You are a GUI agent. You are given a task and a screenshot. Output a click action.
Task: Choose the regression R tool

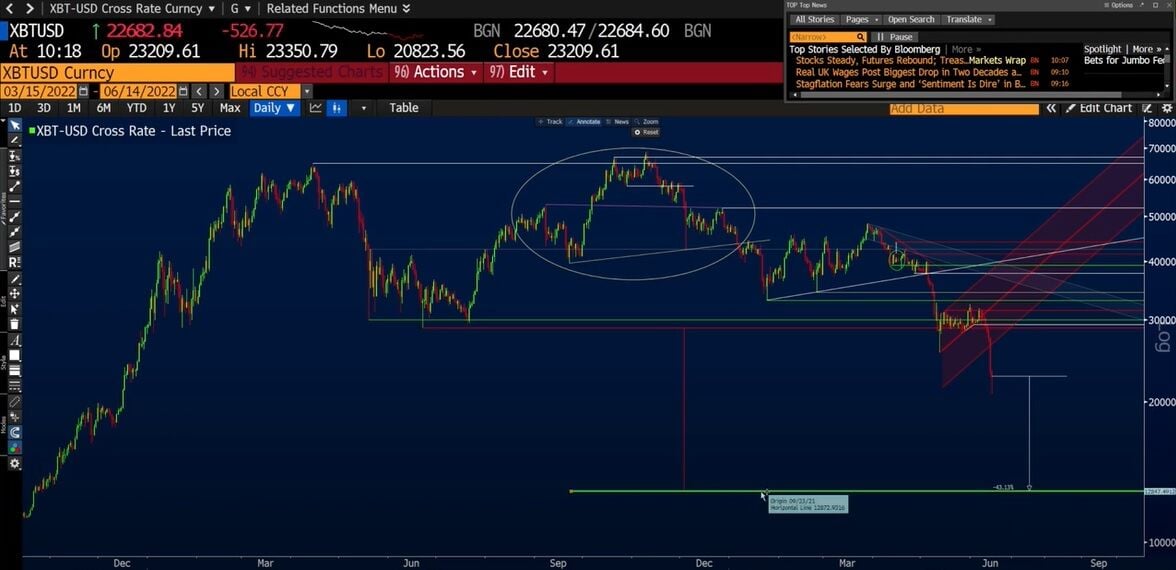tap(15, 262)
